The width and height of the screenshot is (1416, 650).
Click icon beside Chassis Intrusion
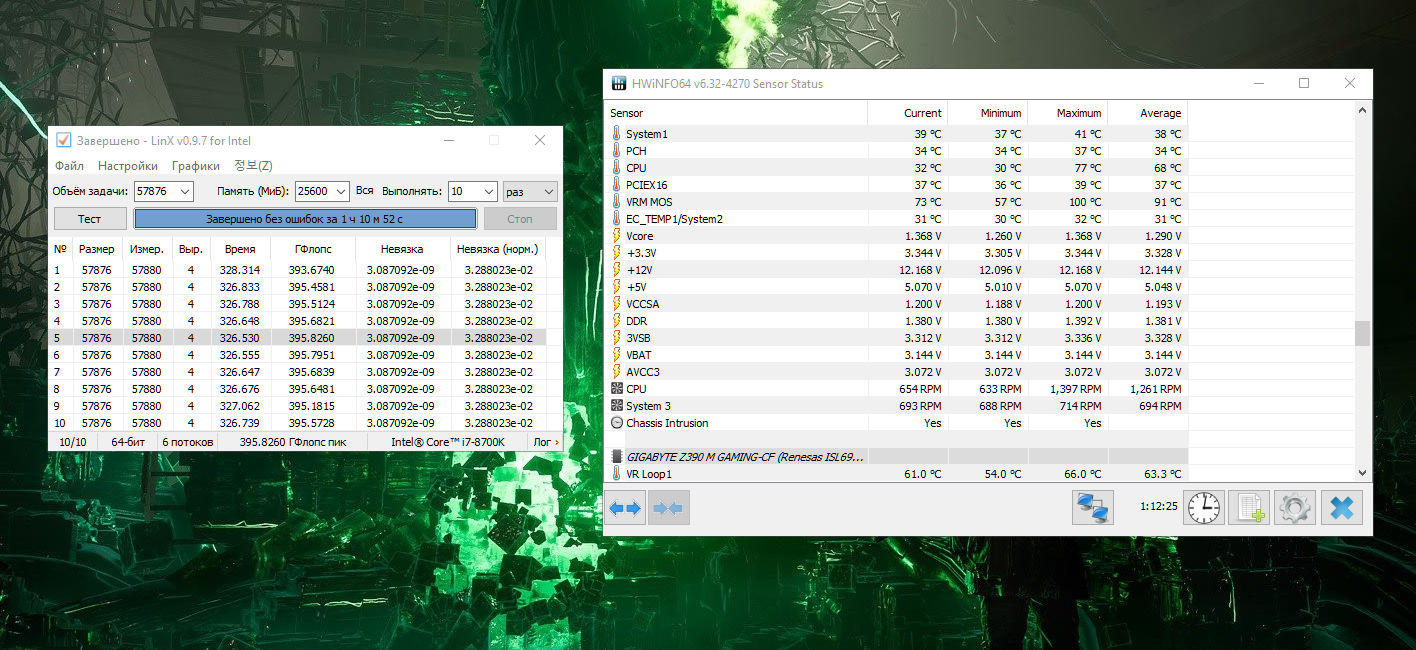click(616, 423)
